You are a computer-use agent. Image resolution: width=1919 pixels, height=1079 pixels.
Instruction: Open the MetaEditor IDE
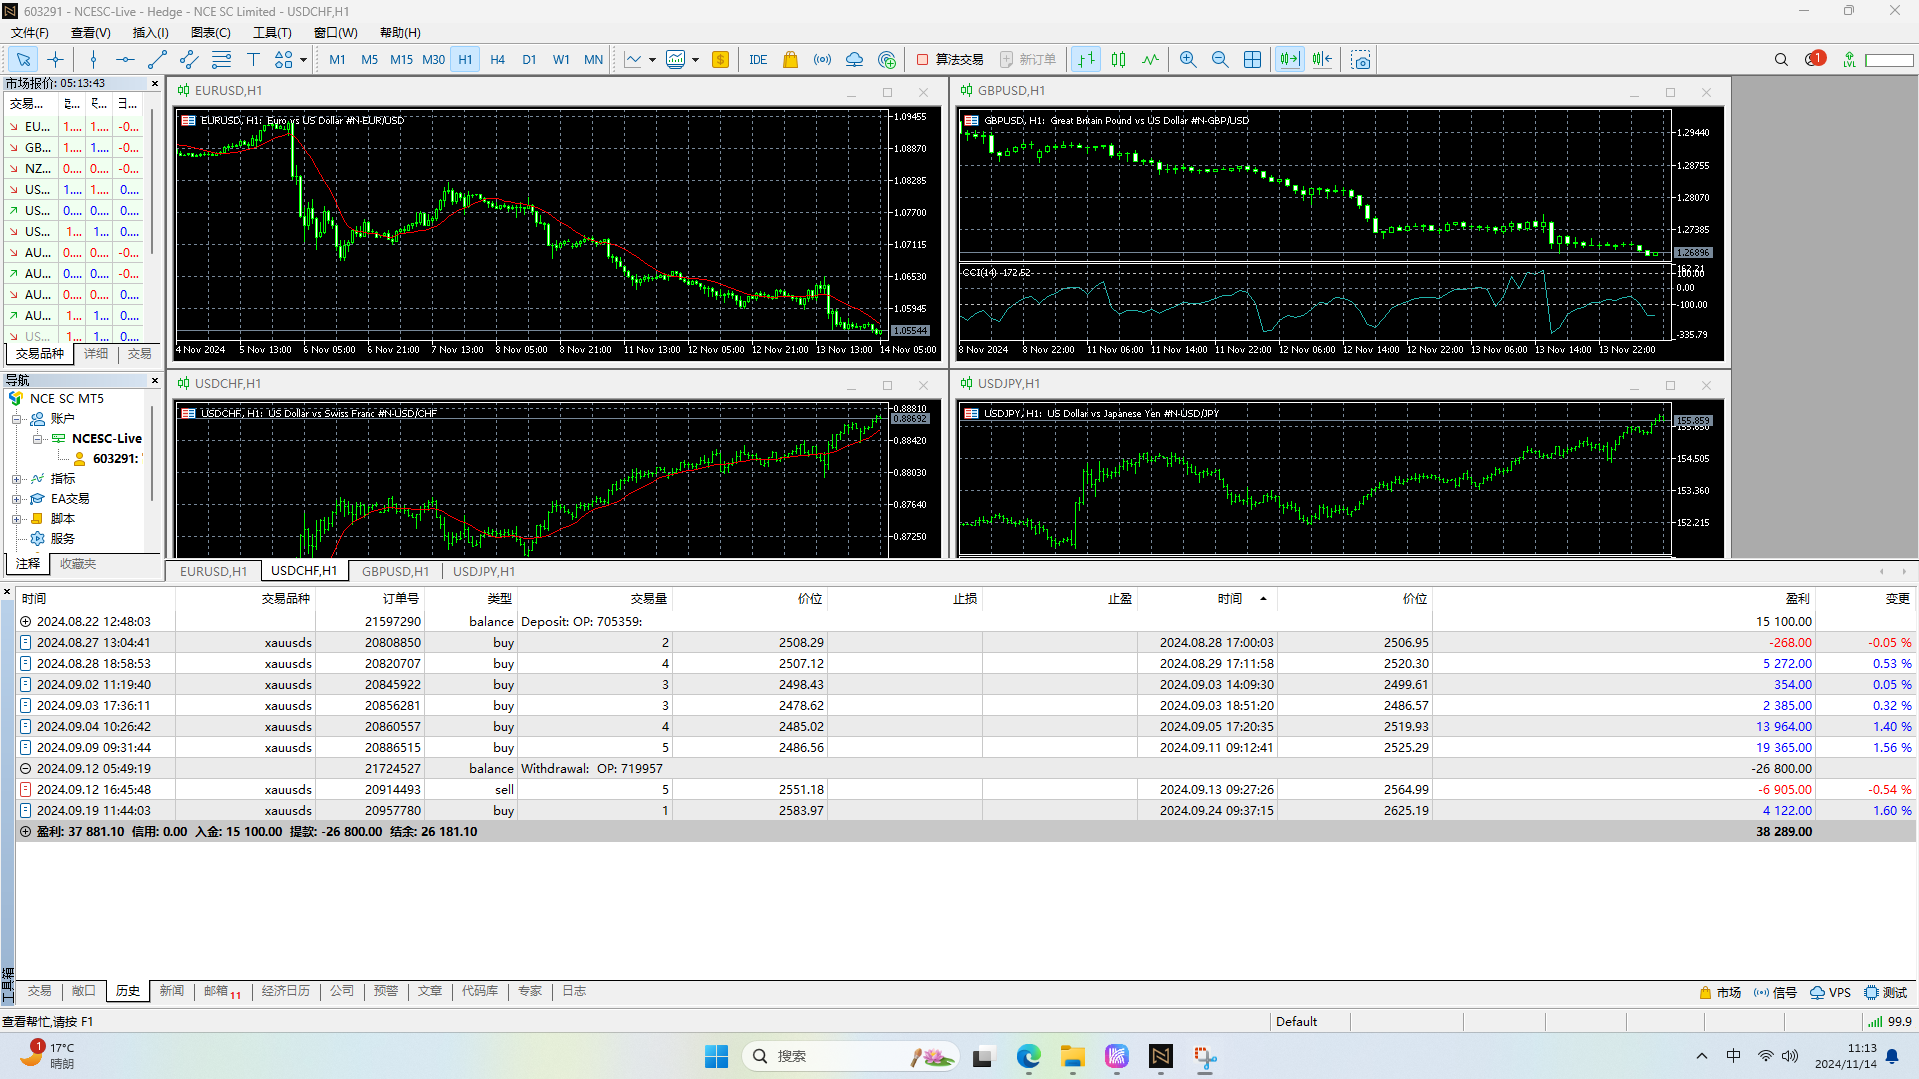(758, 60)
